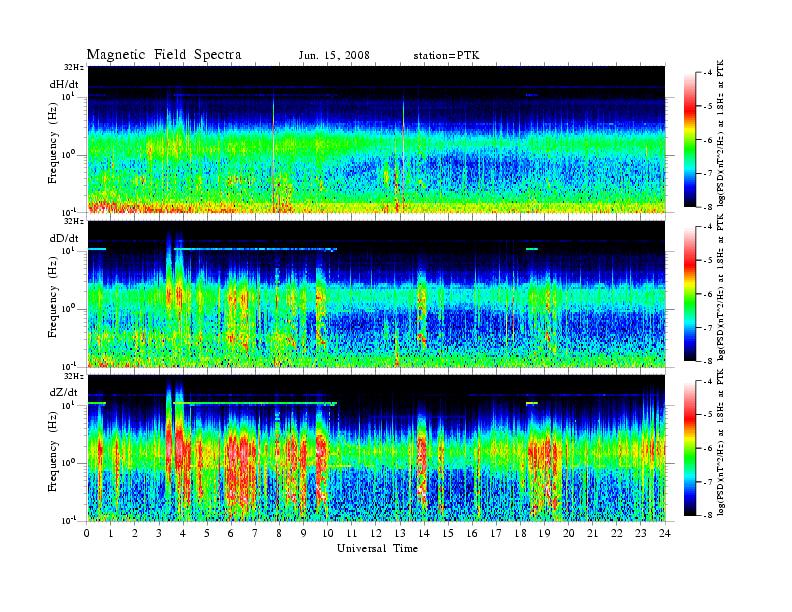Screen dimensions: 792x612
Task: Click the "32Hz" tick of dH/dt panel
Action: tap(74, 67)
